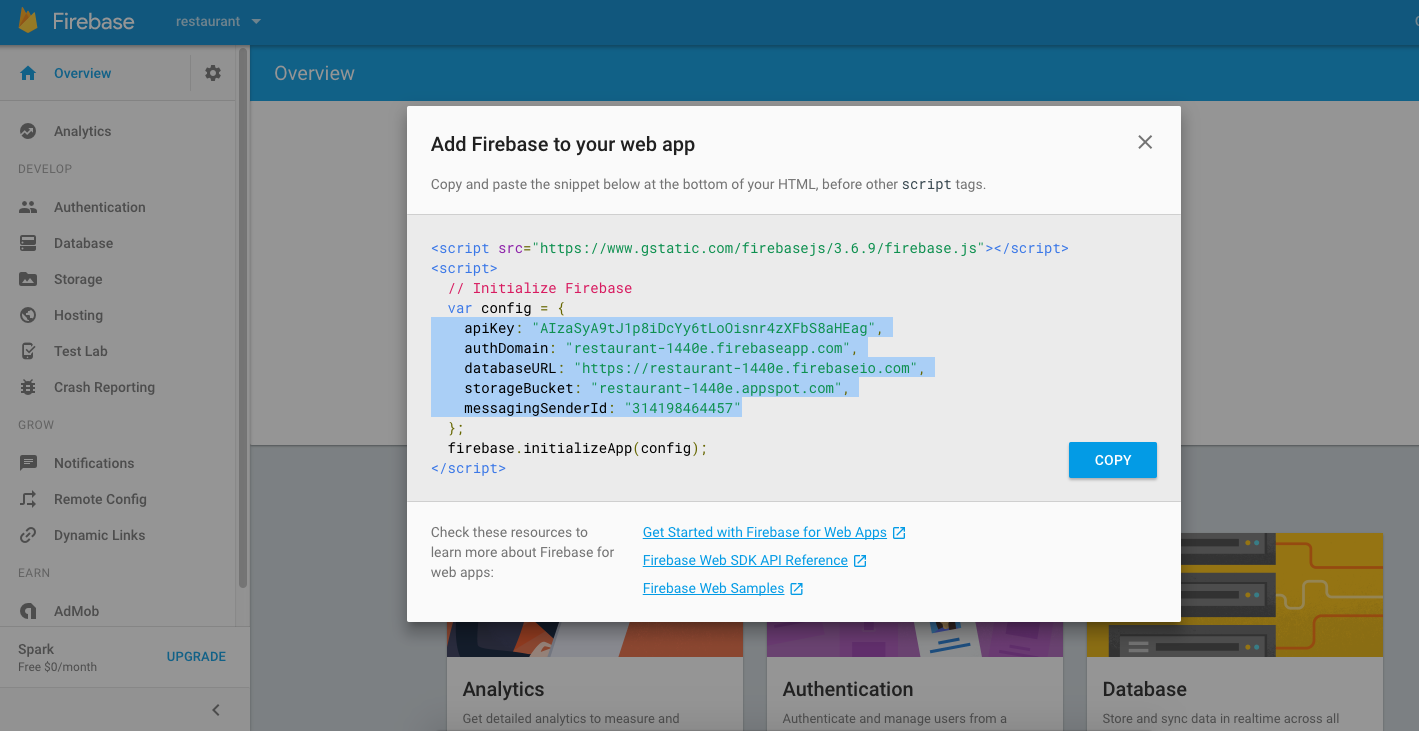Open Dynamic Links section

point(100,535)
